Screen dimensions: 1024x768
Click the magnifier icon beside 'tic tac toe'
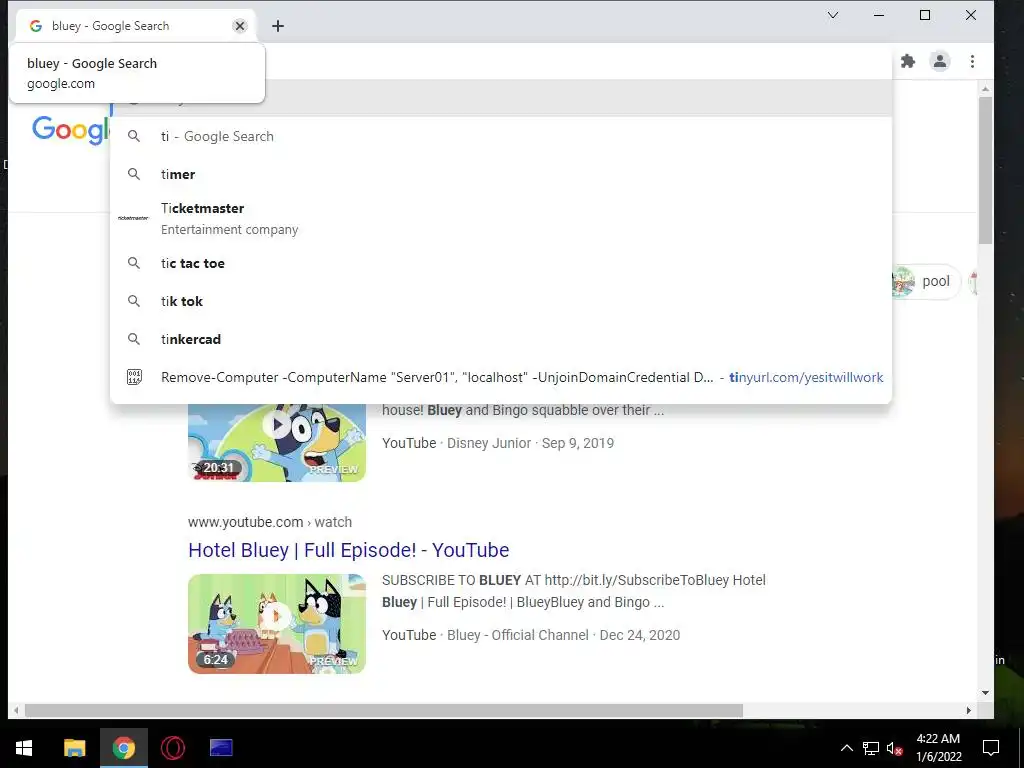(x=133, y=263)
